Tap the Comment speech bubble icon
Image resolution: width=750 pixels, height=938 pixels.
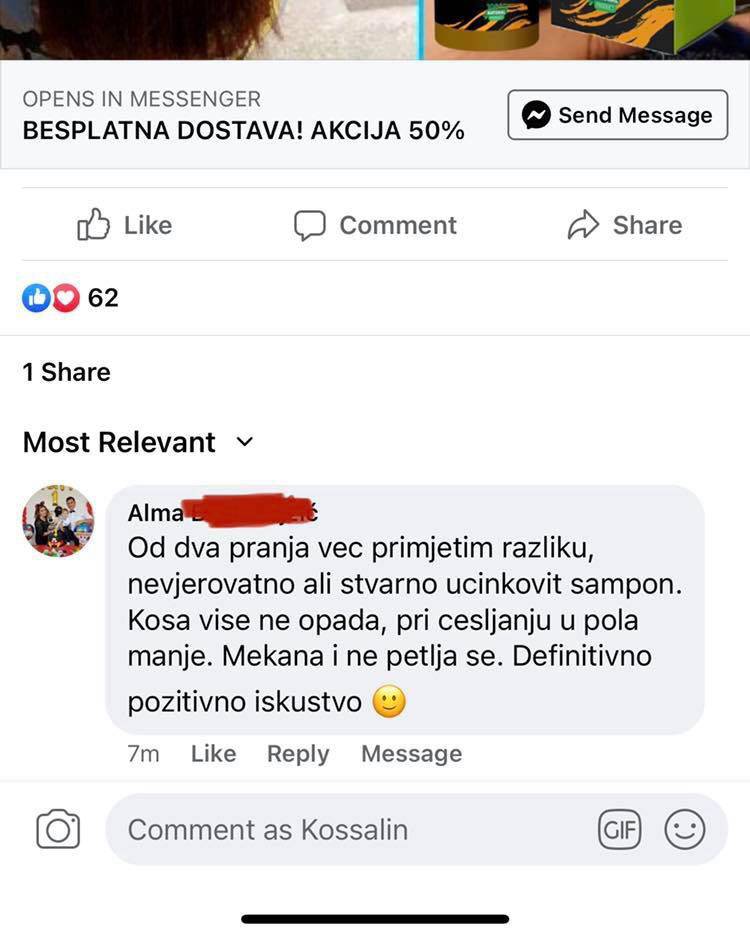coord(310,225)
